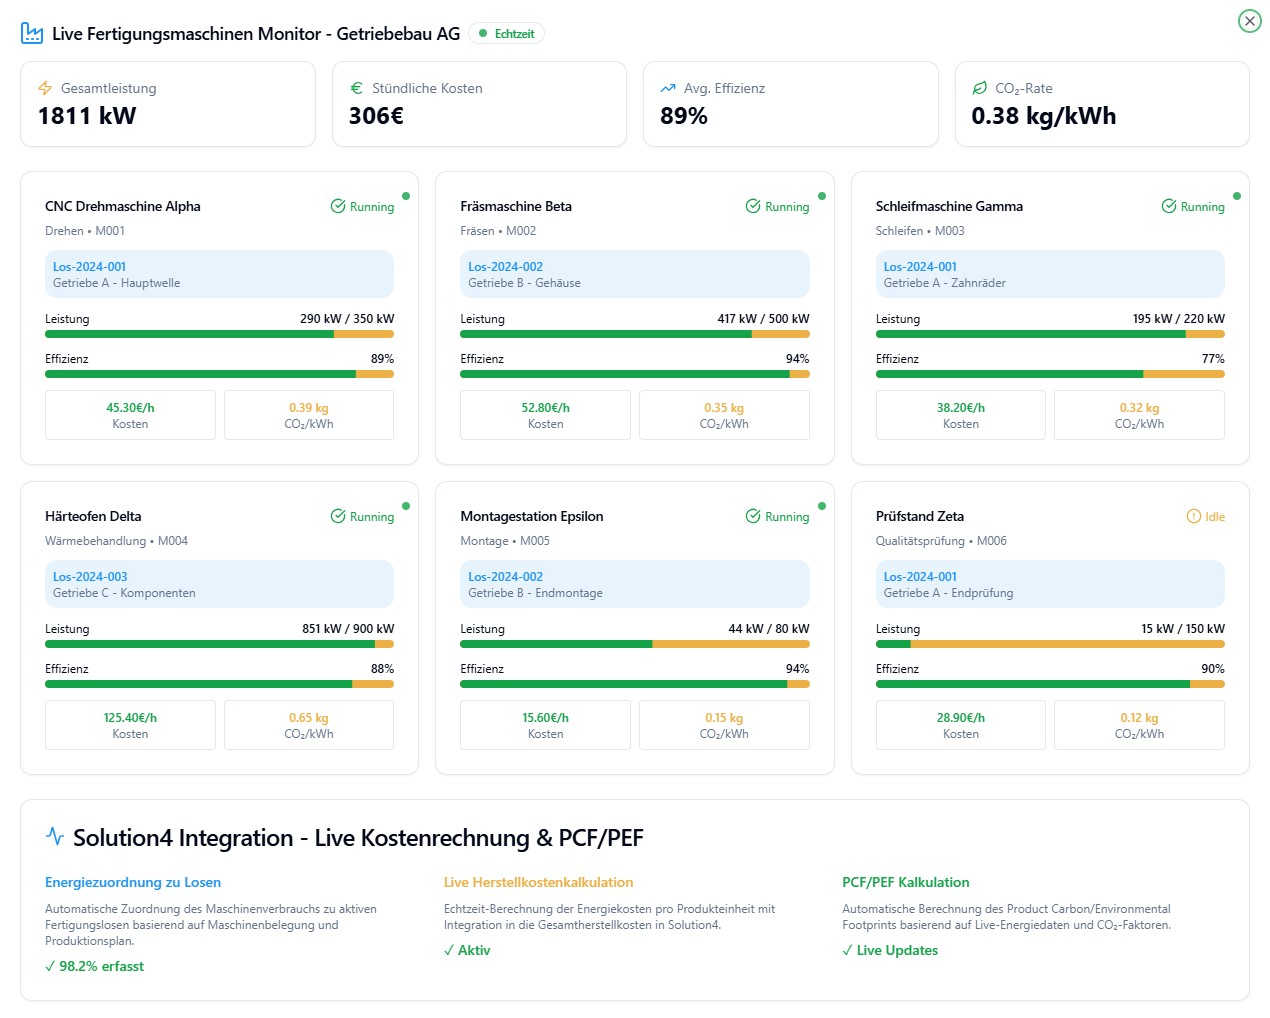Click the trend arrow icon for Avg. Effizienz
Image resolution: width=1270 pixels, height=1018 pixels.
(x=668, y=88)
